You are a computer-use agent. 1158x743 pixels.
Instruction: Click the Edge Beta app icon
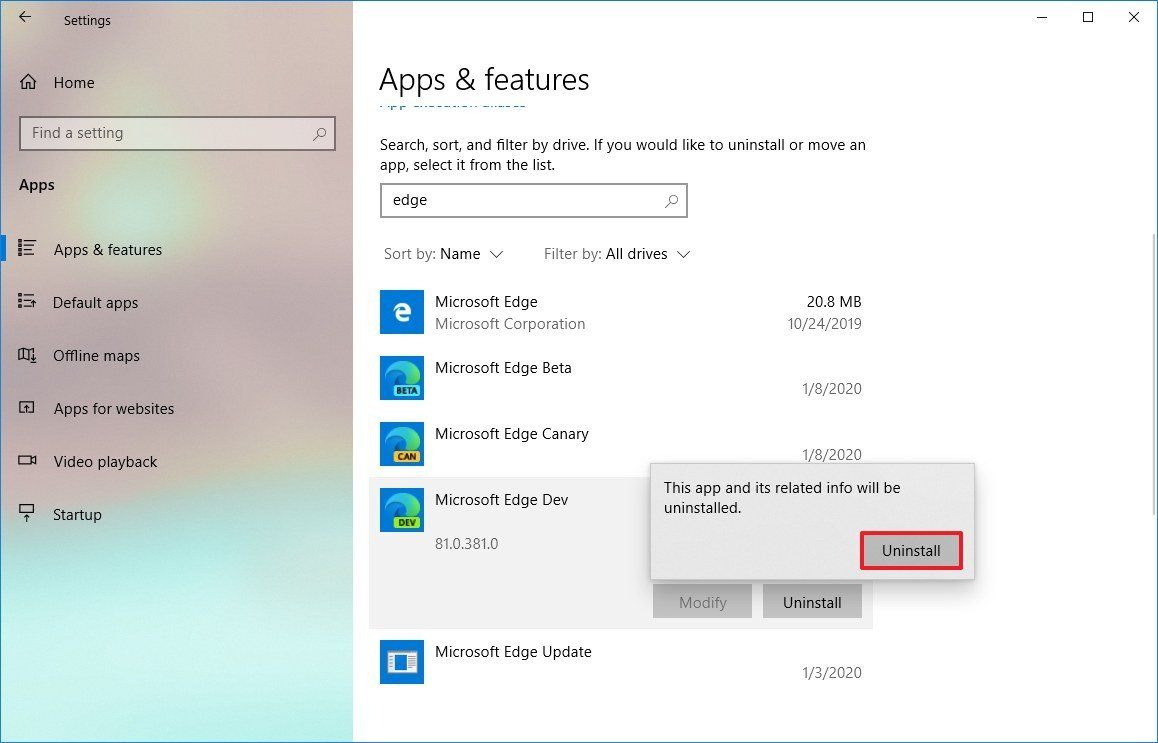[x=402, y=377]
